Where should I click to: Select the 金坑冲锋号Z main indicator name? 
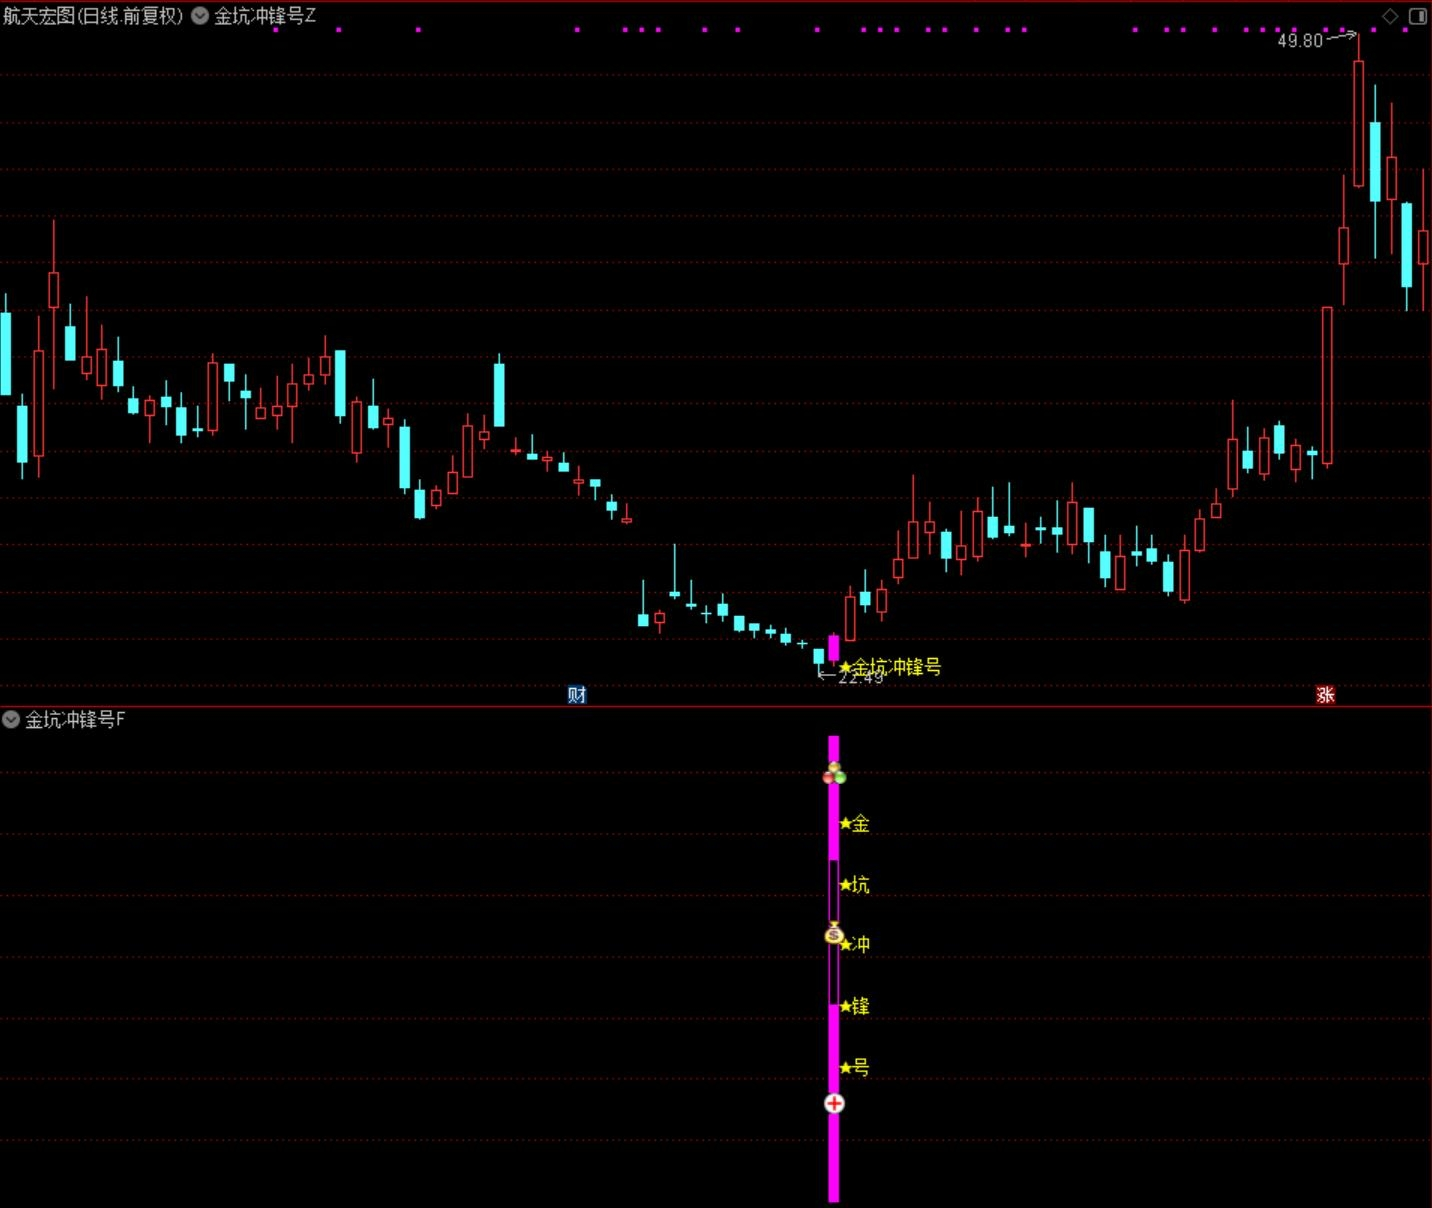265,16
